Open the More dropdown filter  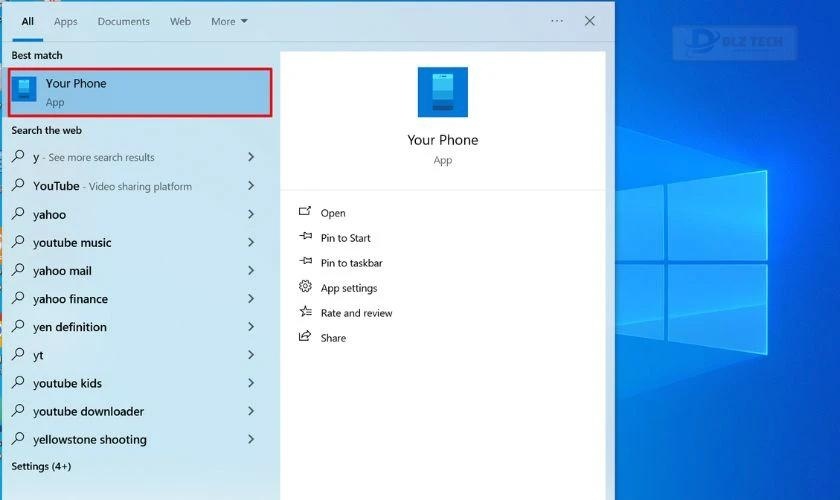click(229, 21)
